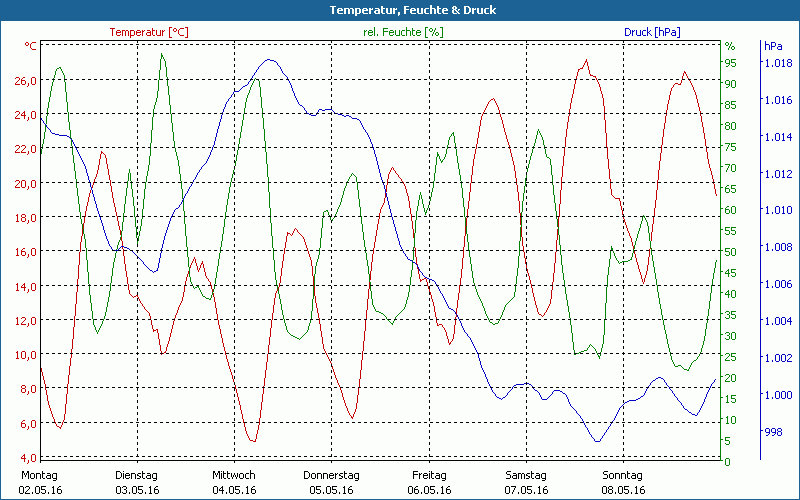Viewport: 800px width, 500px height.
Task: Click the 1.018 pressure axis value
Action: click(778, 63)
